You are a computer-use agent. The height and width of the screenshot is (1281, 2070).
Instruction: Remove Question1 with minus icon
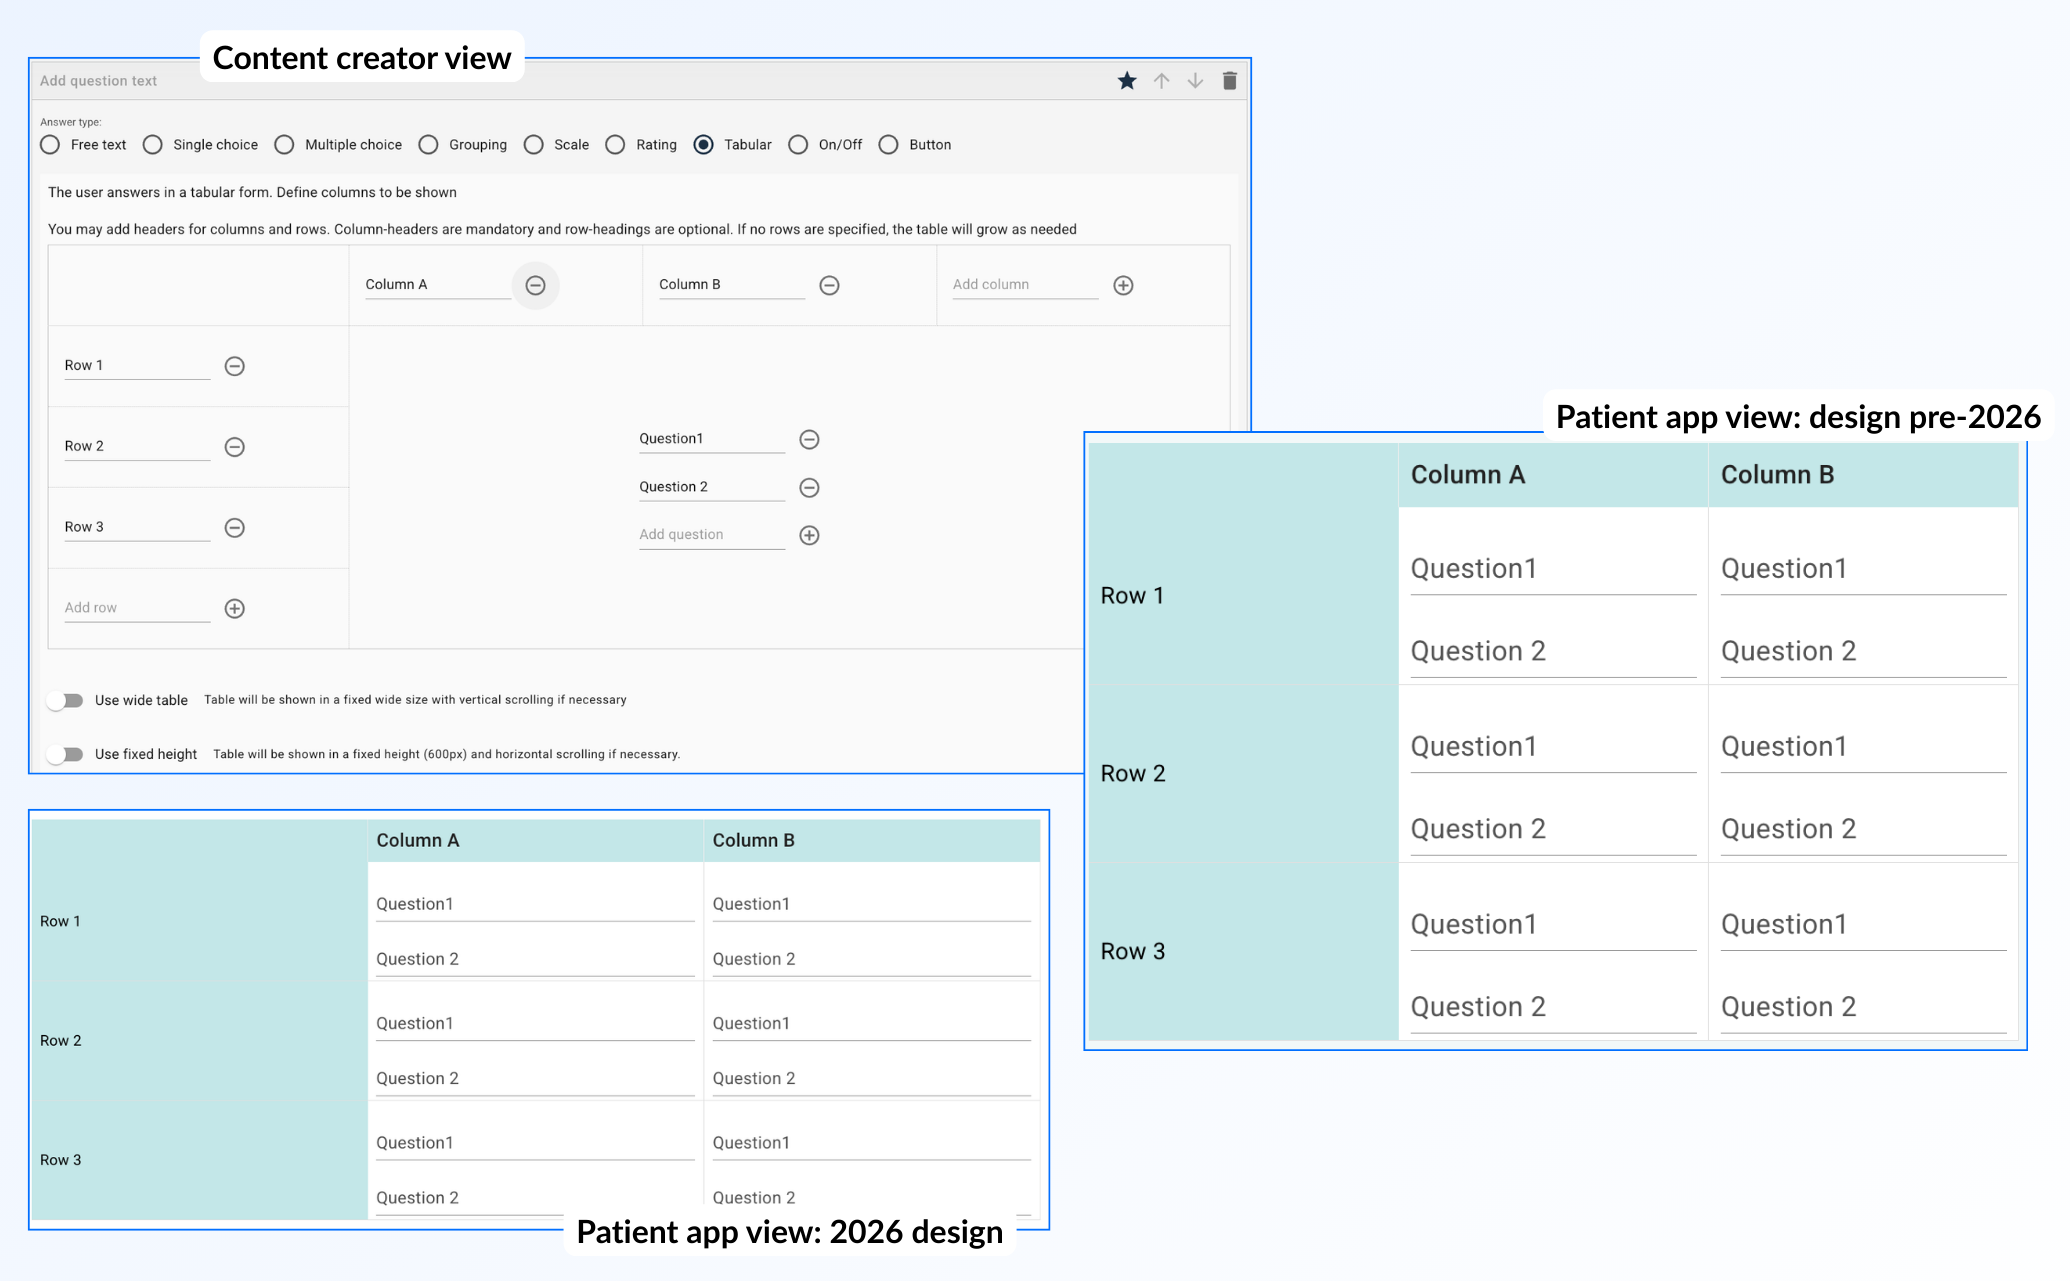click(810, 439)
